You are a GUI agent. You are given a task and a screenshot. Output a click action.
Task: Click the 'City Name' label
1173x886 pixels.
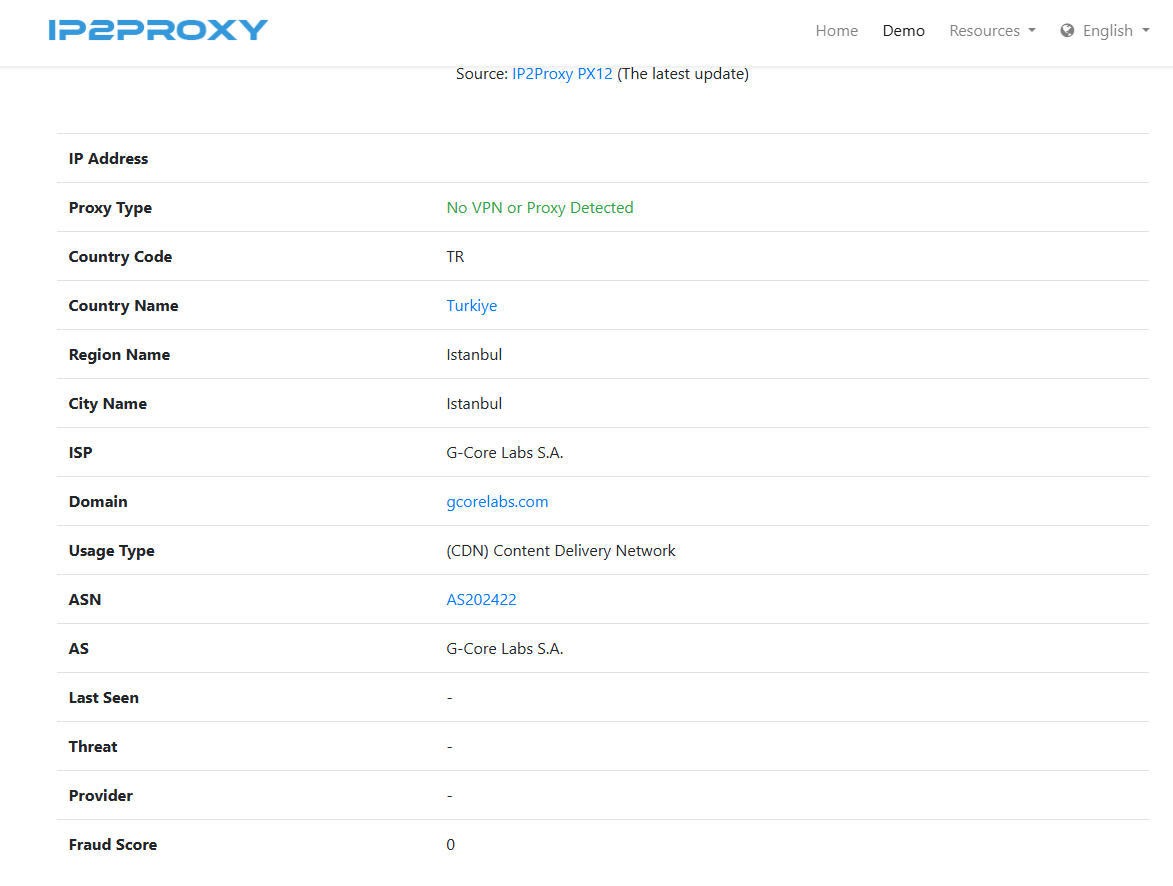[108, 403]
